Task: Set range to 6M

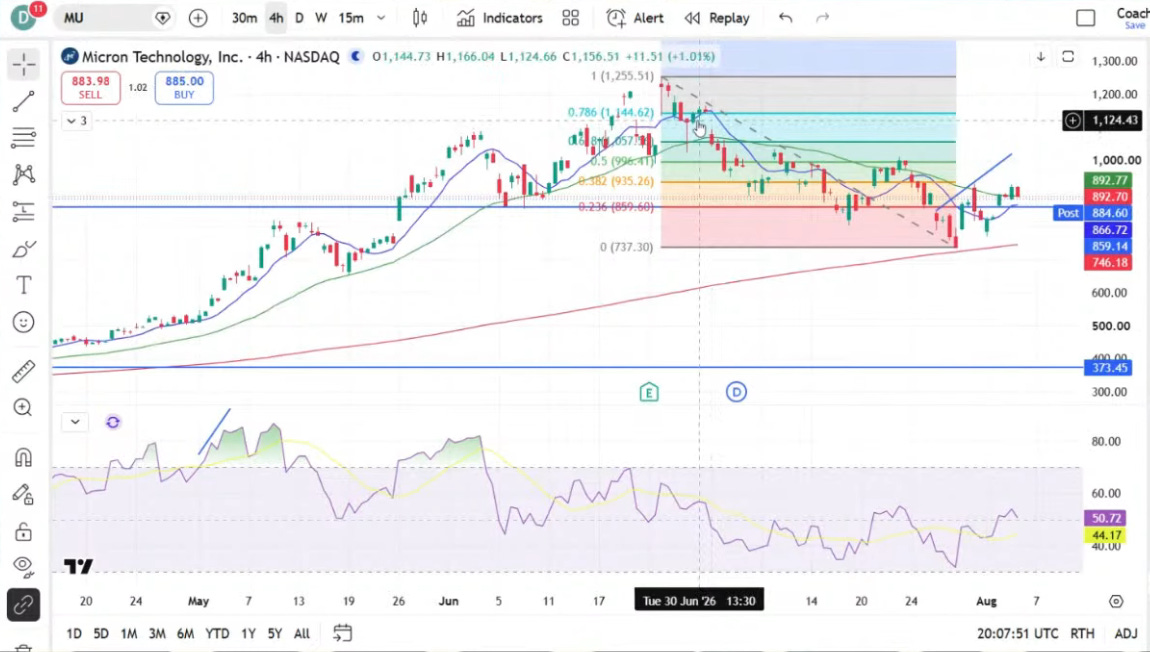Action: (x=185, y=633)
